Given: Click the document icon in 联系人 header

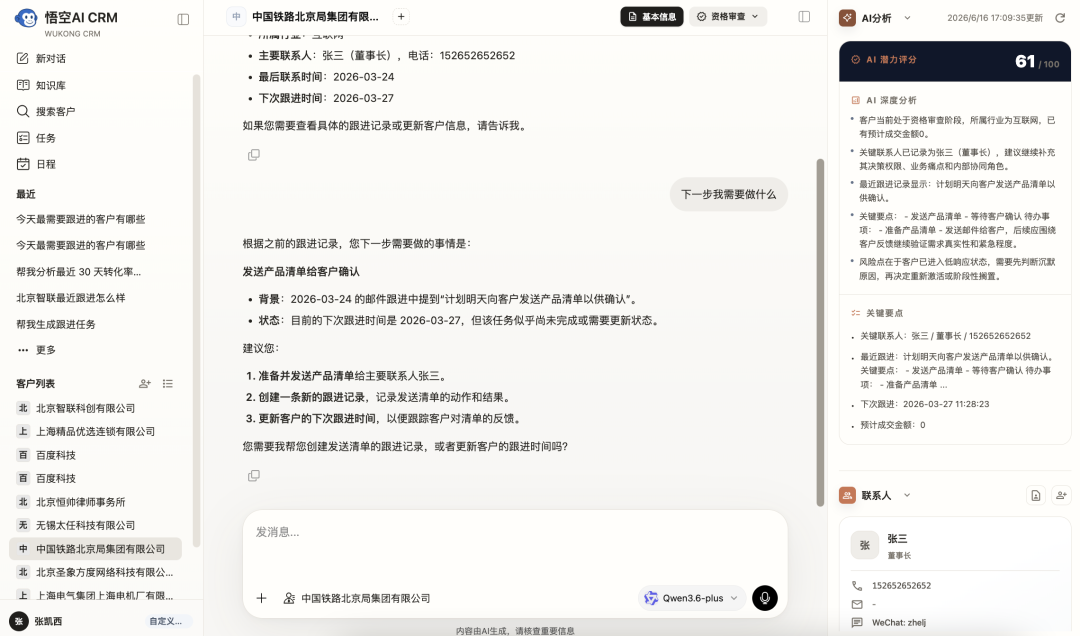Looking at the screenshot, I should click(x=1036, y=495).
